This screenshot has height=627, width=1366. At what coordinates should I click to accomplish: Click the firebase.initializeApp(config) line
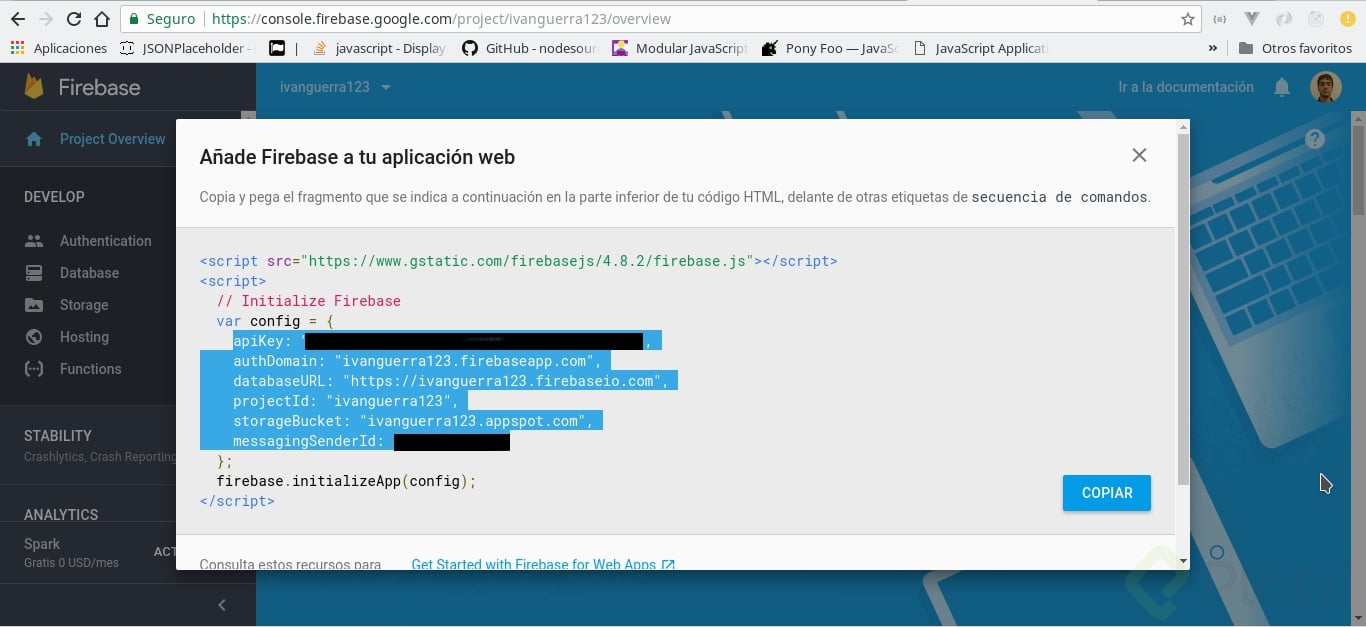click(x=346, y=481)
